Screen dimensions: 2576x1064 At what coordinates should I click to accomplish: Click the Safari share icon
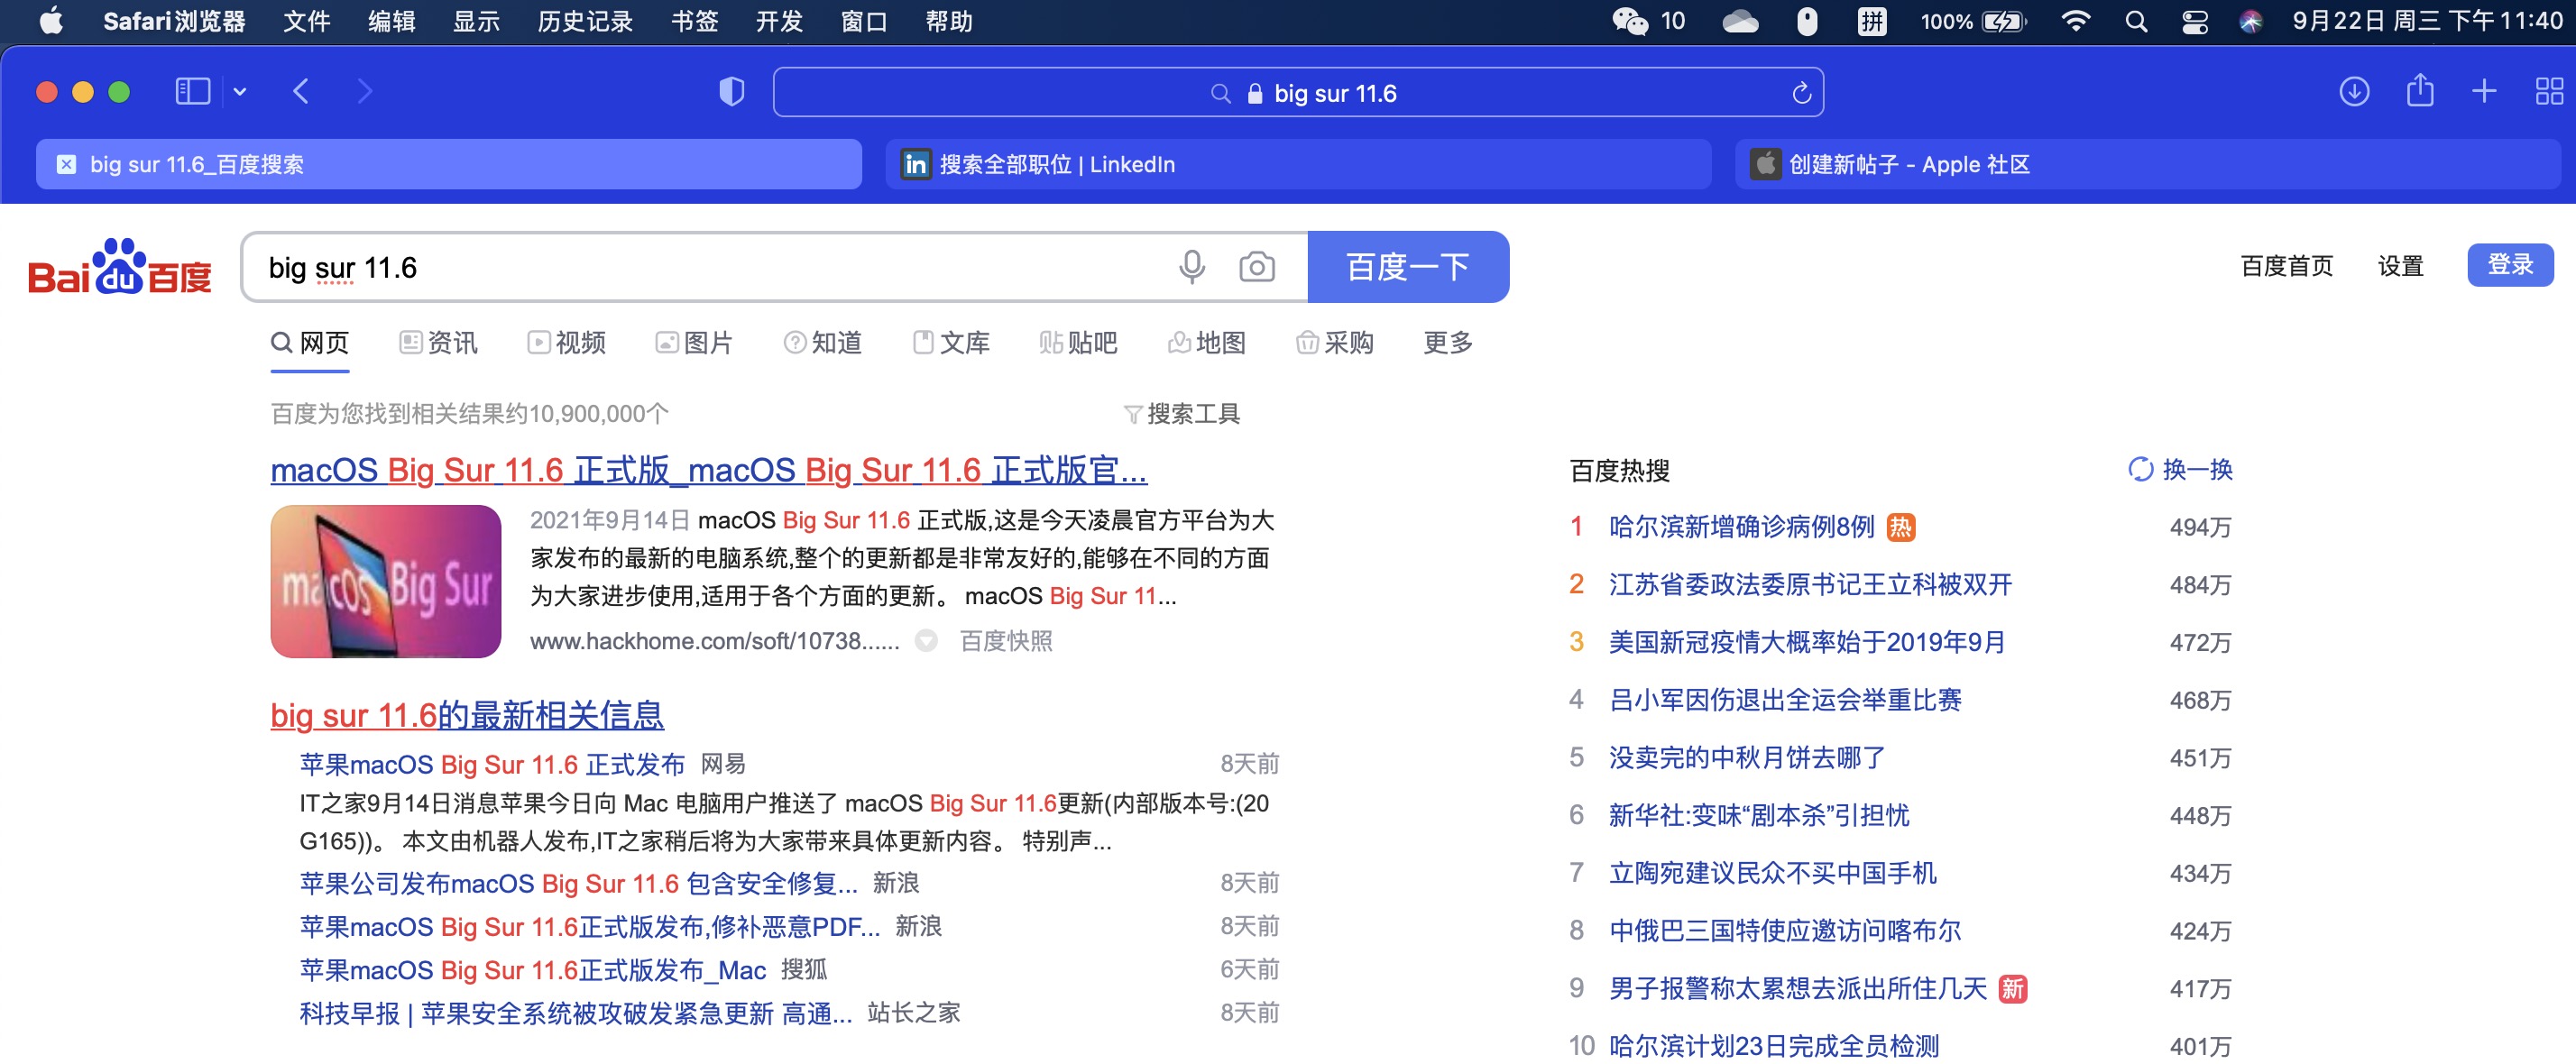click(x=2419, y=92)
